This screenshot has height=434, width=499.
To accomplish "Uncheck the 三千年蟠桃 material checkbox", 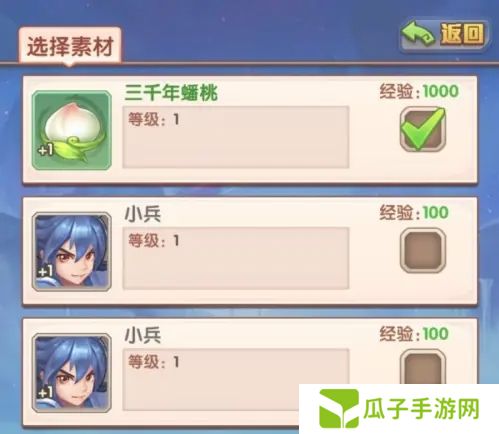I will pos(423,129).
